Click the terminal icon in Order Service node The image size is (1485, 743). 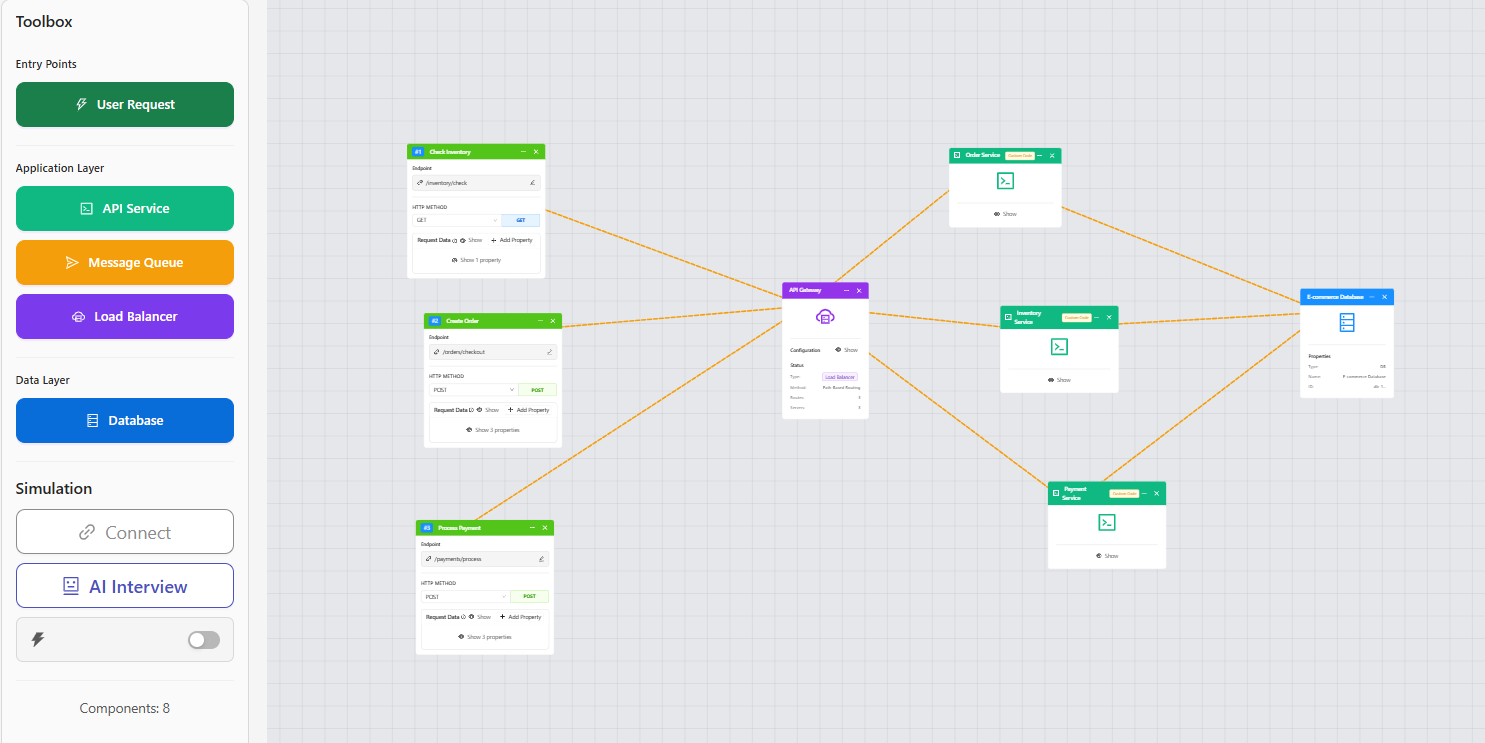click(x=1005, y=180)
